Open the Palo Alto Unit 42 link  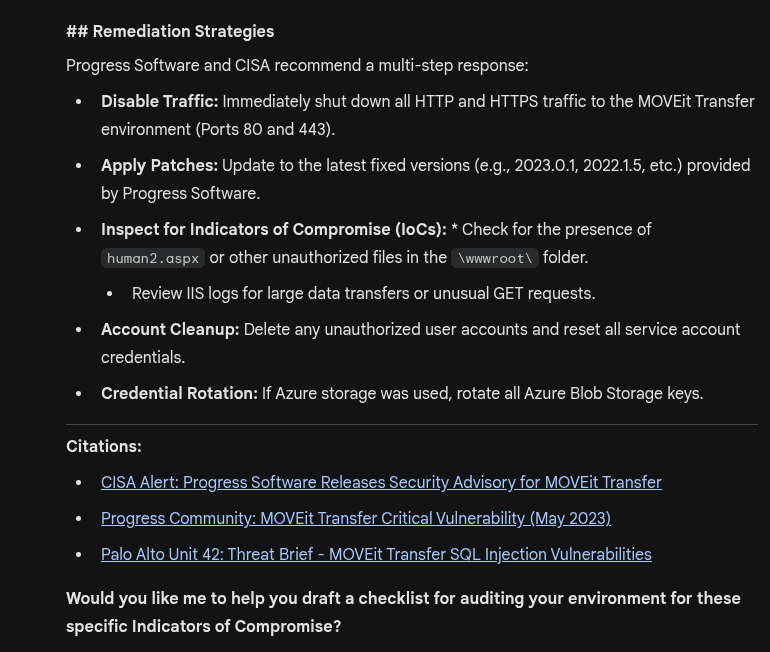point(376,554)
